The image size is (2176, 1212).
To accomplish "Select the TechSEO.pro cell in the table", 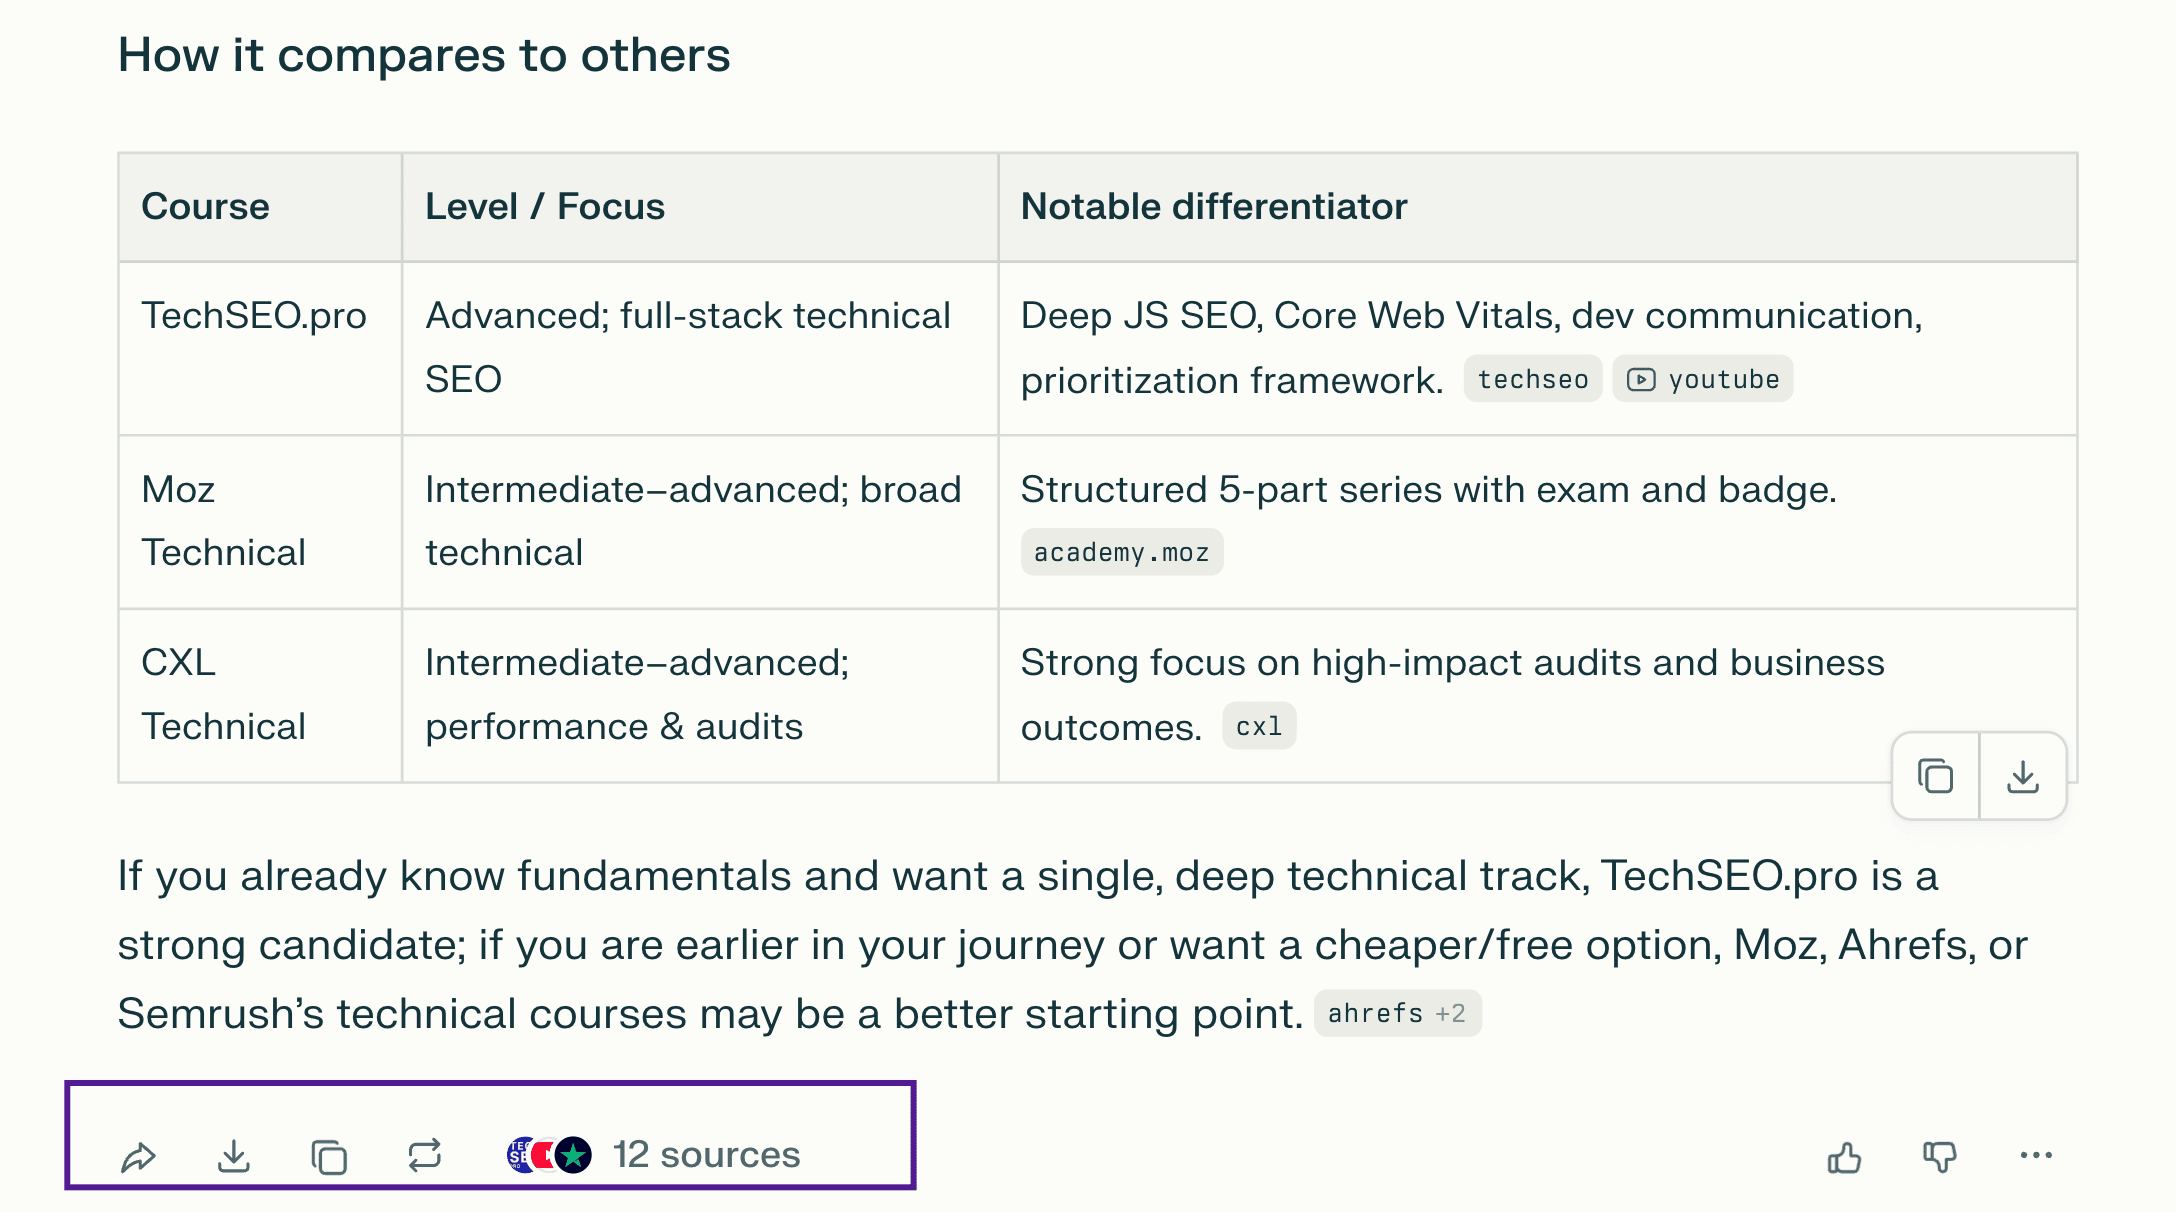I will coord(254,316).
